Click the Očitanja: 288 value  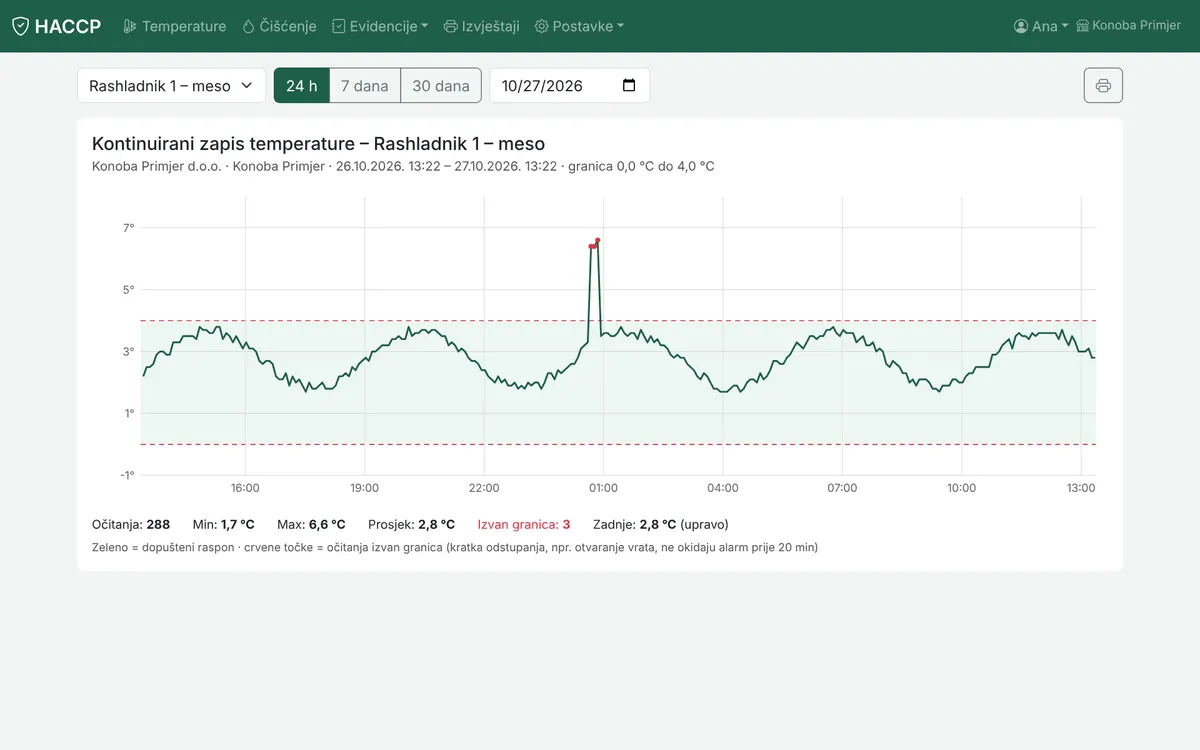pyautogui.click(x=131, y=524)
